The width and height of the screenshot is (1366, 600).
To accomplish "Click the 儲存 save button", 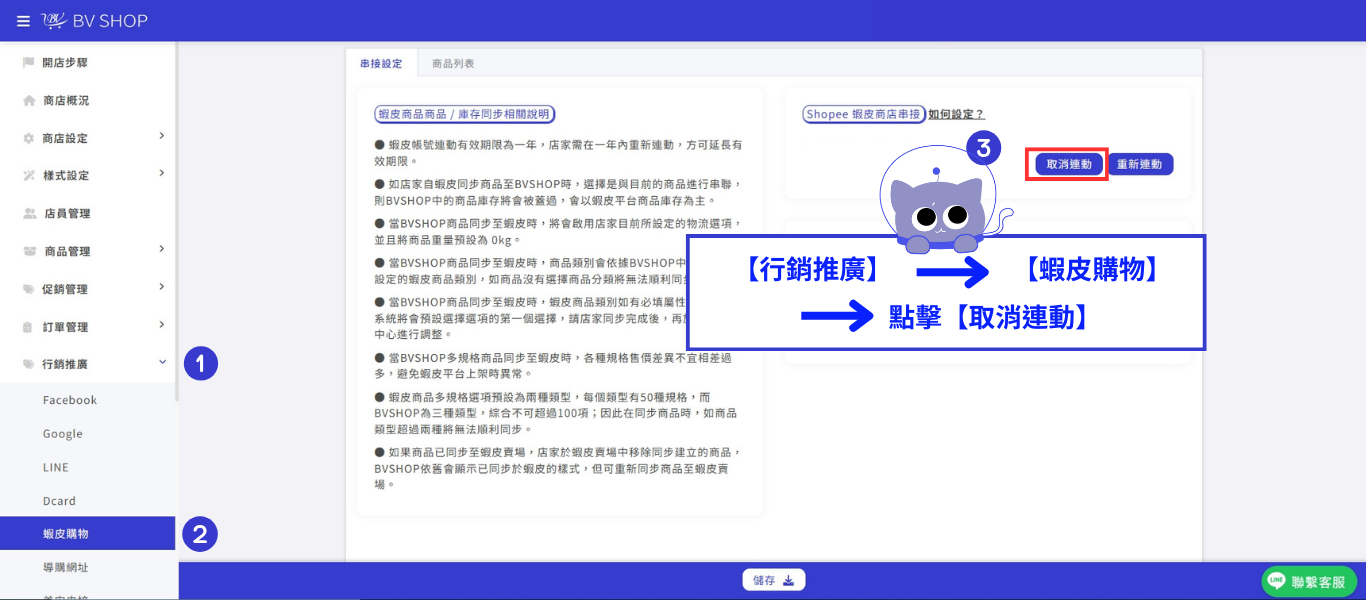I will (x=773, y=580).
